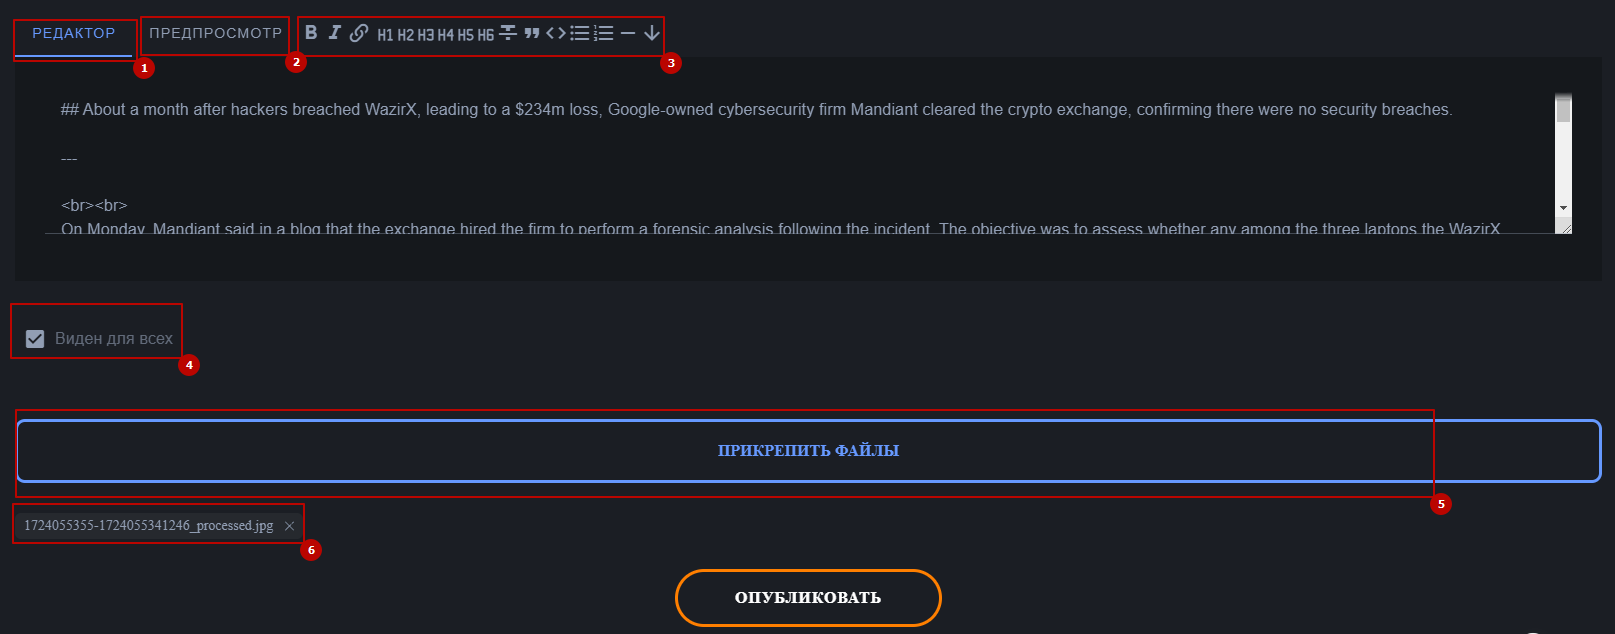Insert a code block

pyautogui.click(x=555, y=33)
